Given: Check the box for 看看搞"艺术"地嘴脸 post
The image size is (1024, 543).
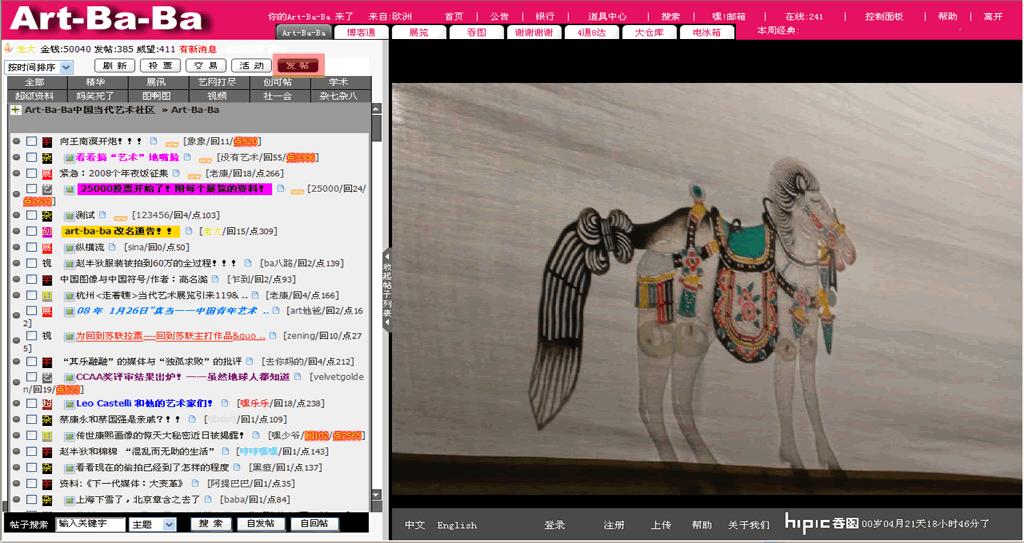Looking at the screenshot, I should point(31,157).
